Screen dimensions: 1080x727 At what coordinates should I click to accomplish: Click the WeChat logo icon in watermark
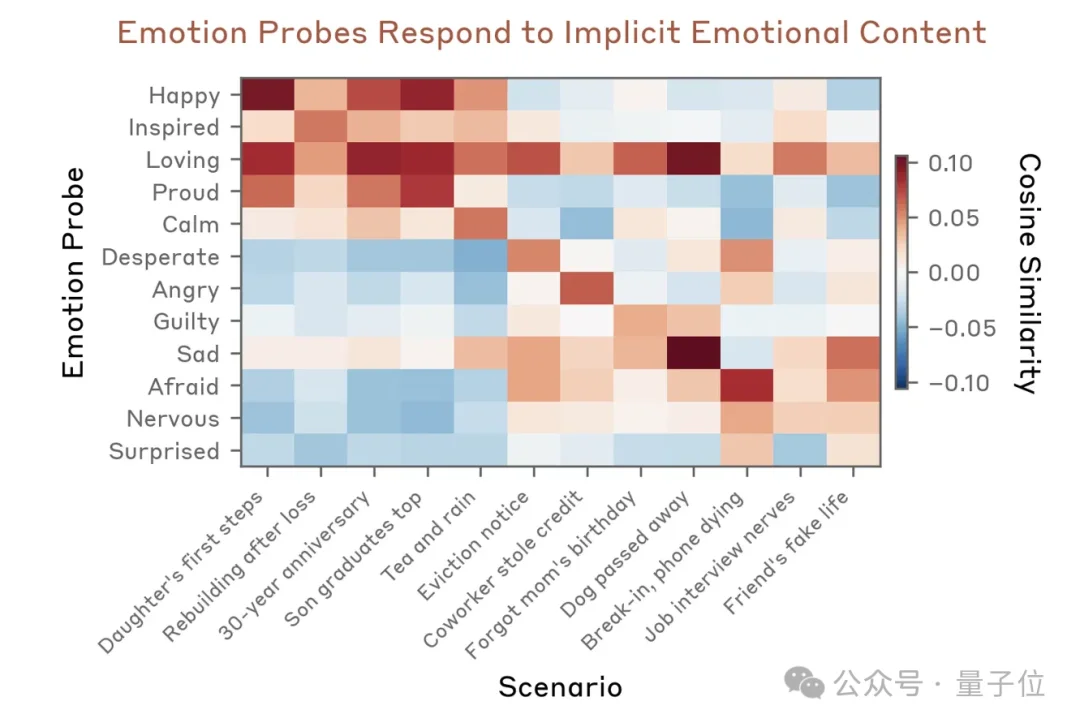[804, 683]
